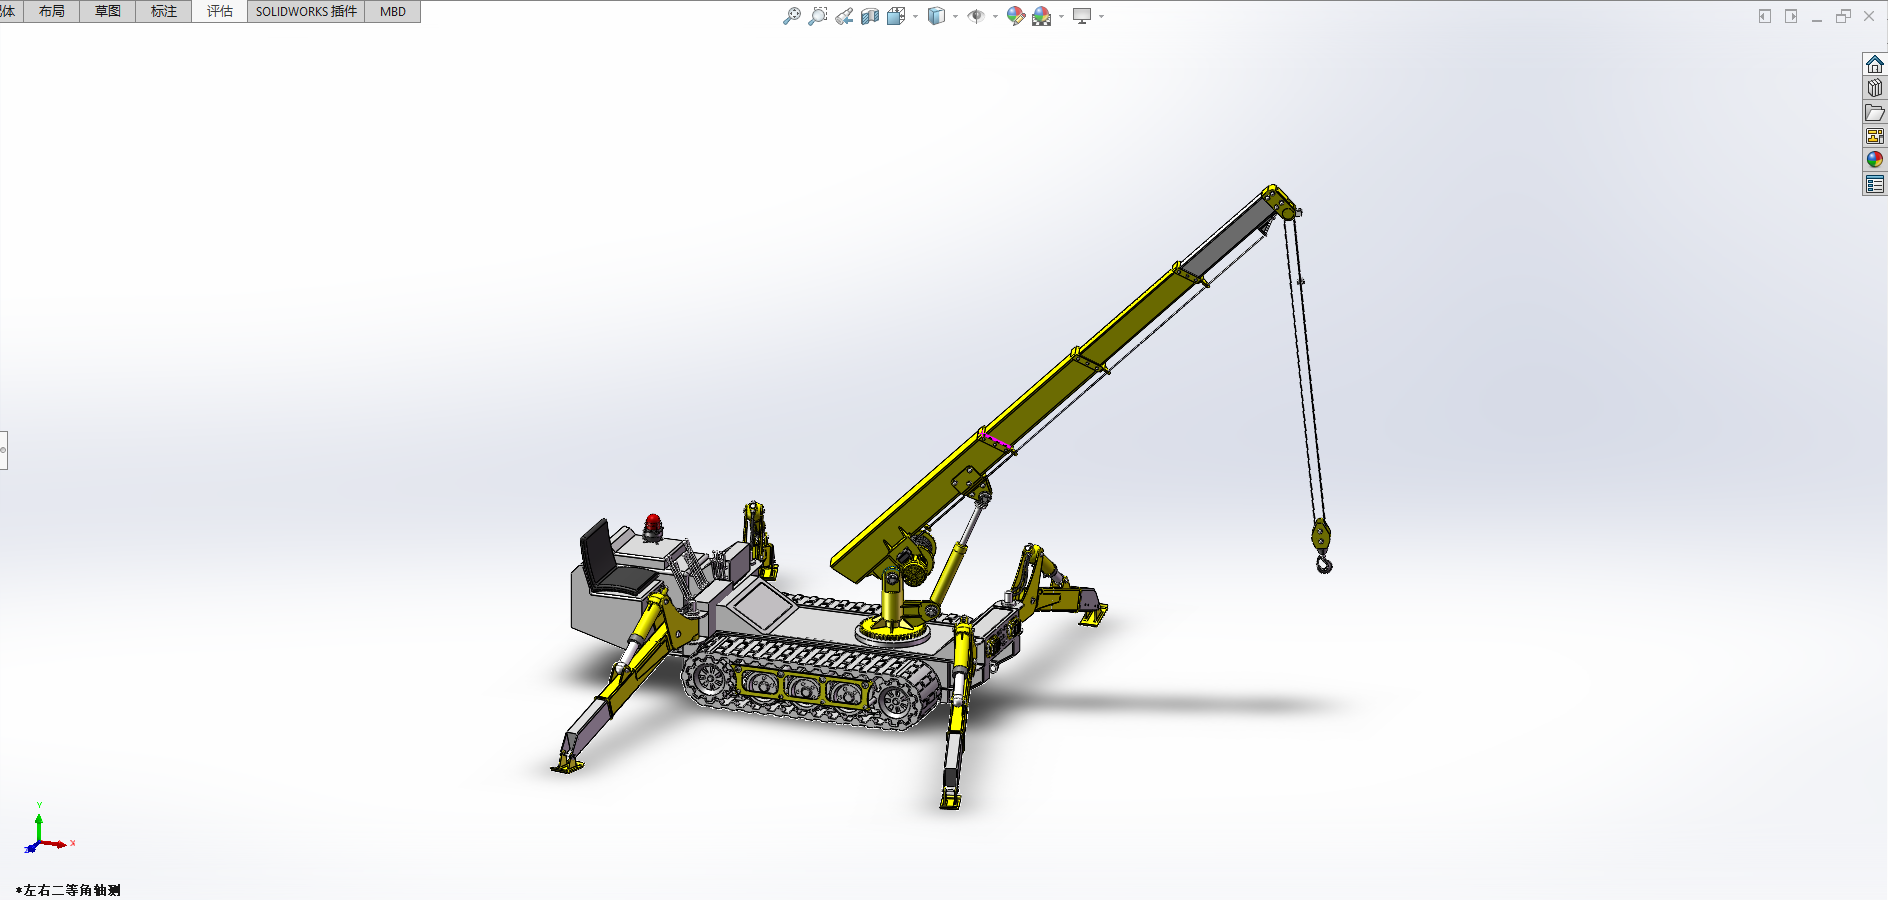This screenshot has height=900, width=1888.
Task: Switch to the 标注 tab
Action: click(x=164, y=11)
